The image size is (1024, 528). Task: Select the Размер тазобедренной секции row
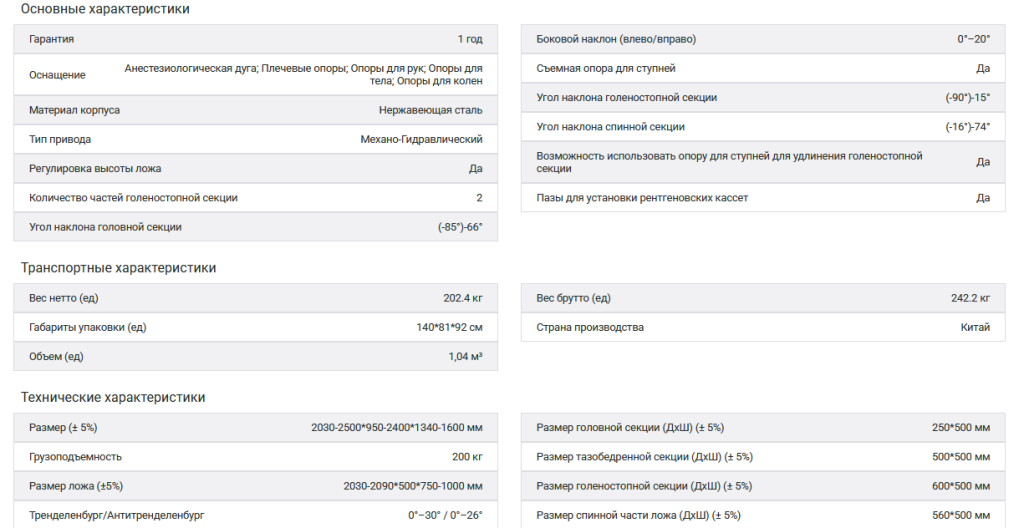click(x=763, y=457)
